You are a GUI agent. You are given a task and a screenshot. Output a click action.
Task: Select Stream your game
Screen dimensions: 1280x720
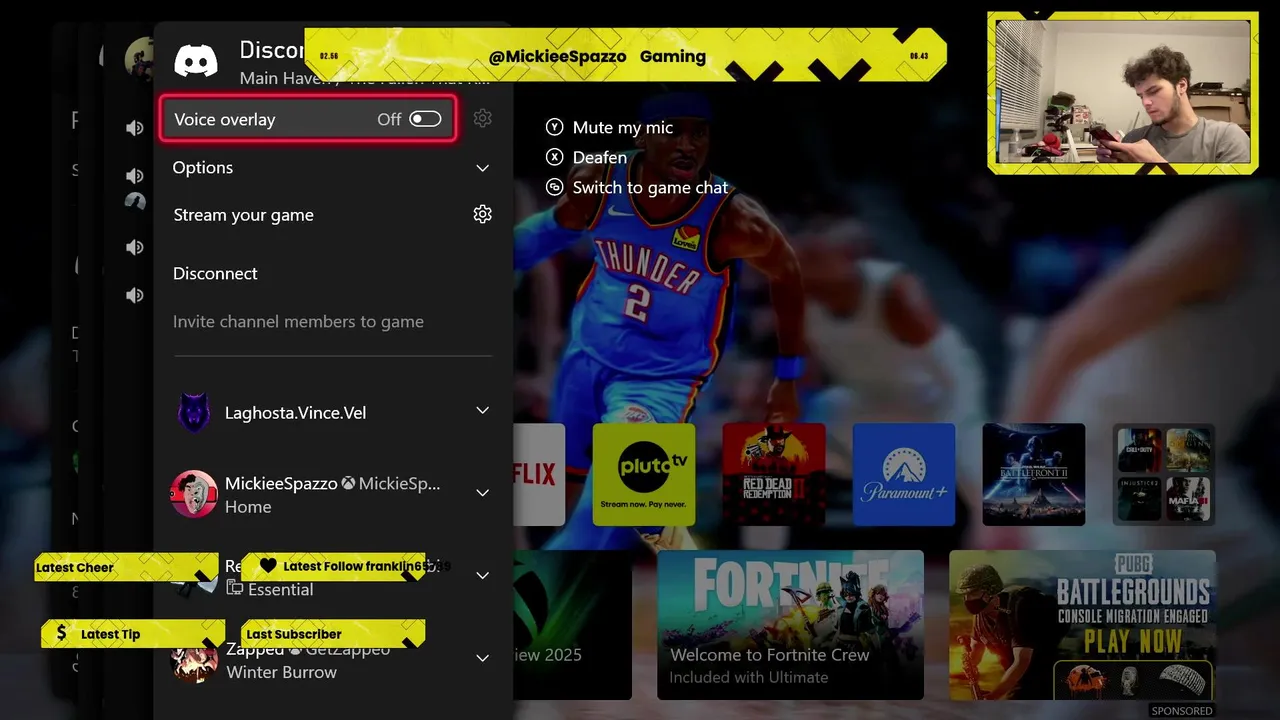point(243,215)
